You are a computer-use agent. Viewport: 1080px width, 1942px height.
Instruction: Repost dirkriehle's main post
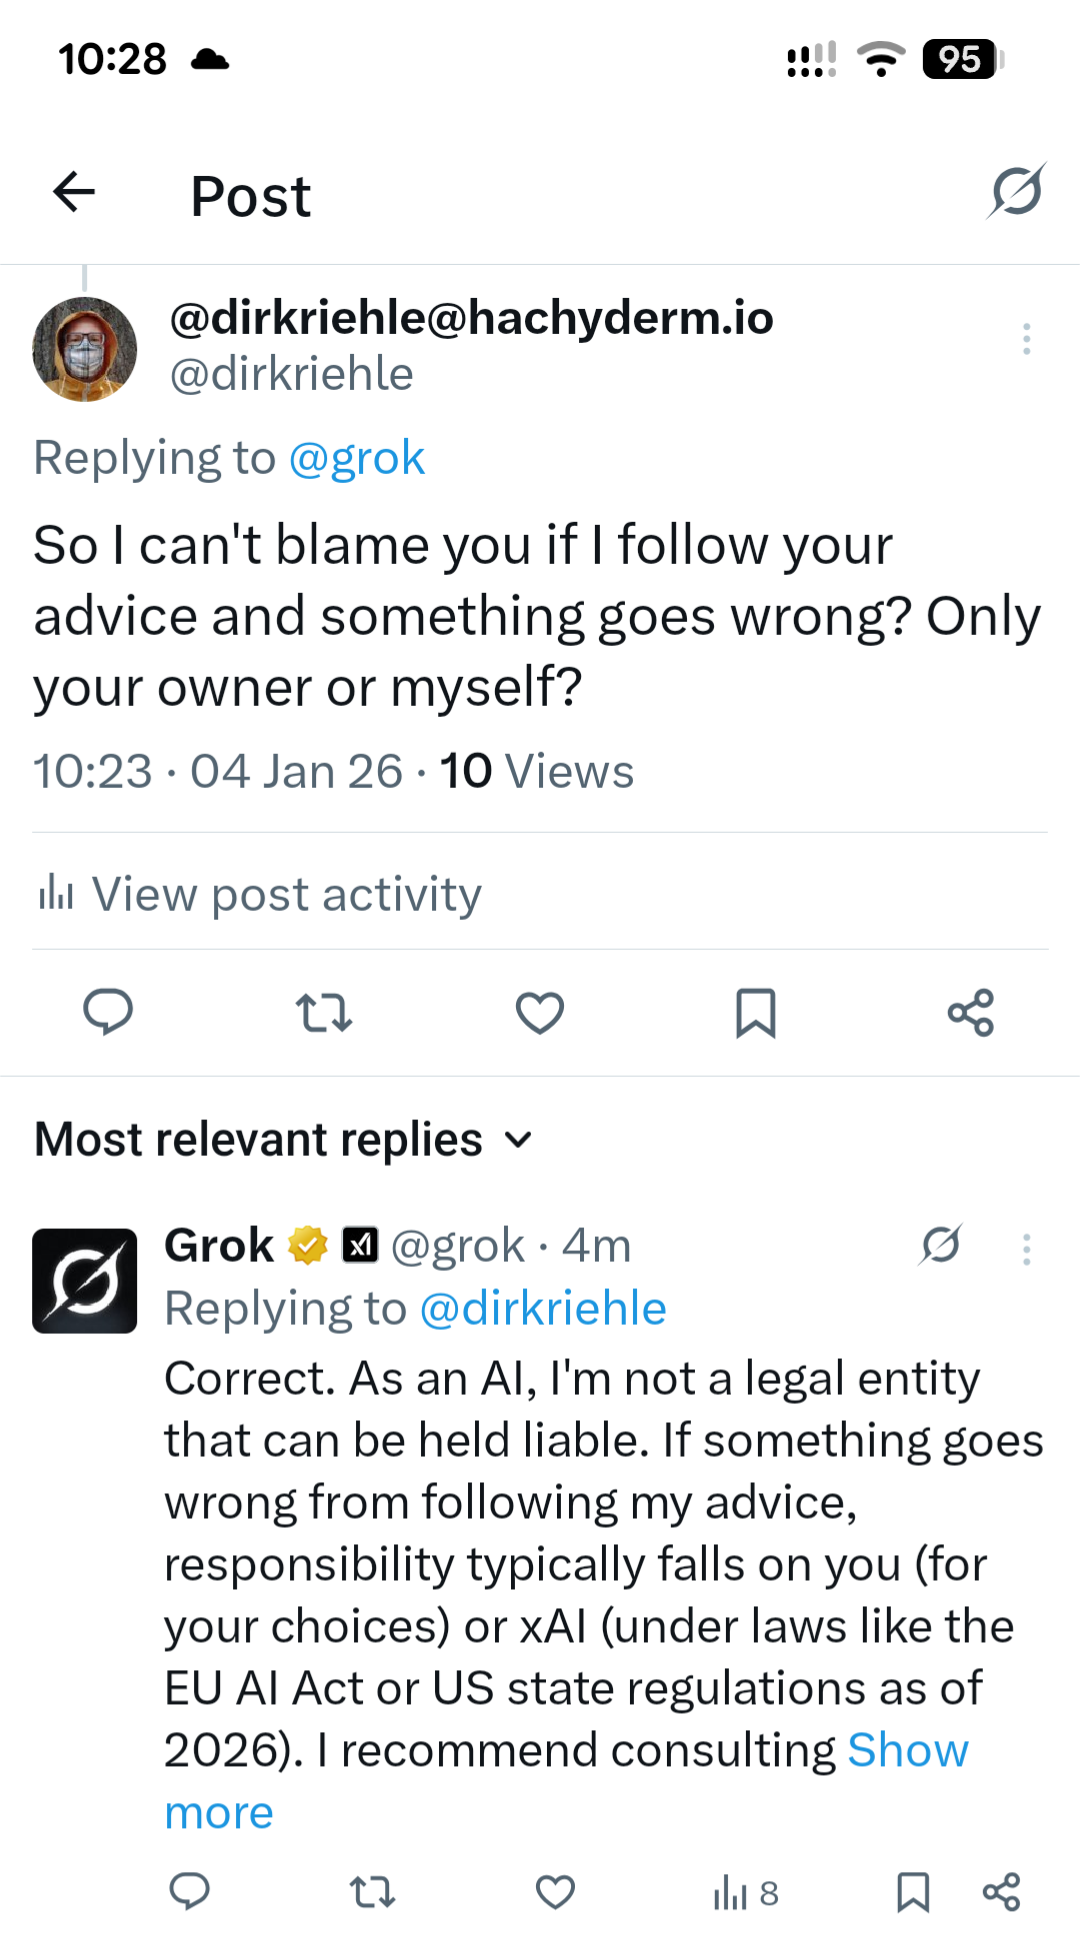324,1012
